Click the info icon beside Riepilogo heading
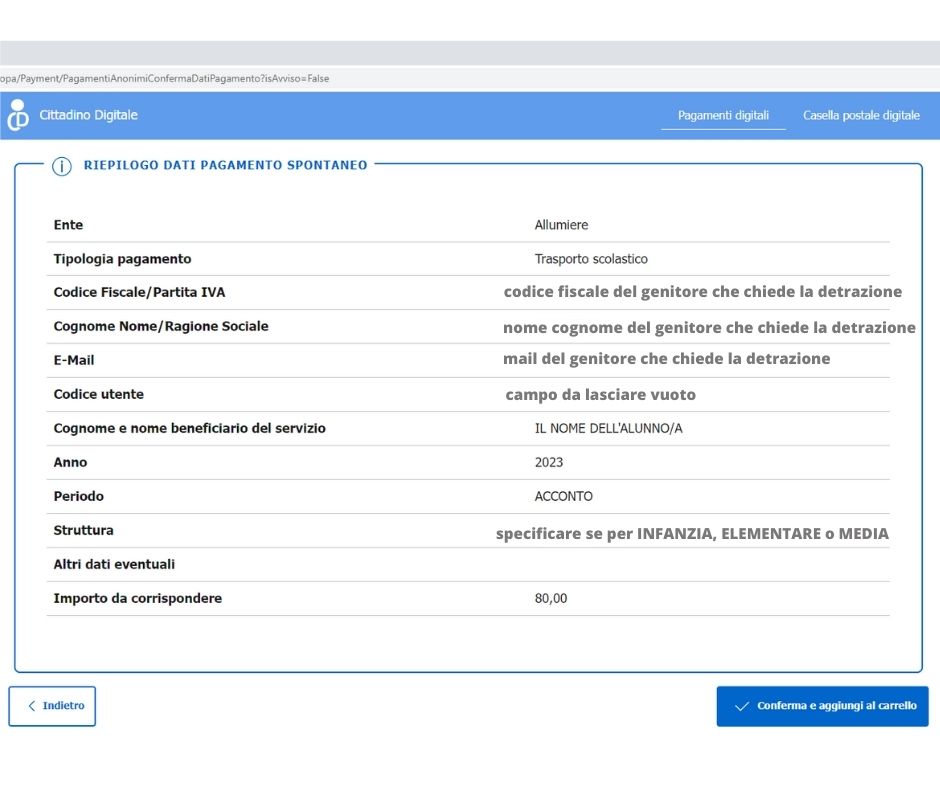Screen dimensions: 940x788 point(62,166)
